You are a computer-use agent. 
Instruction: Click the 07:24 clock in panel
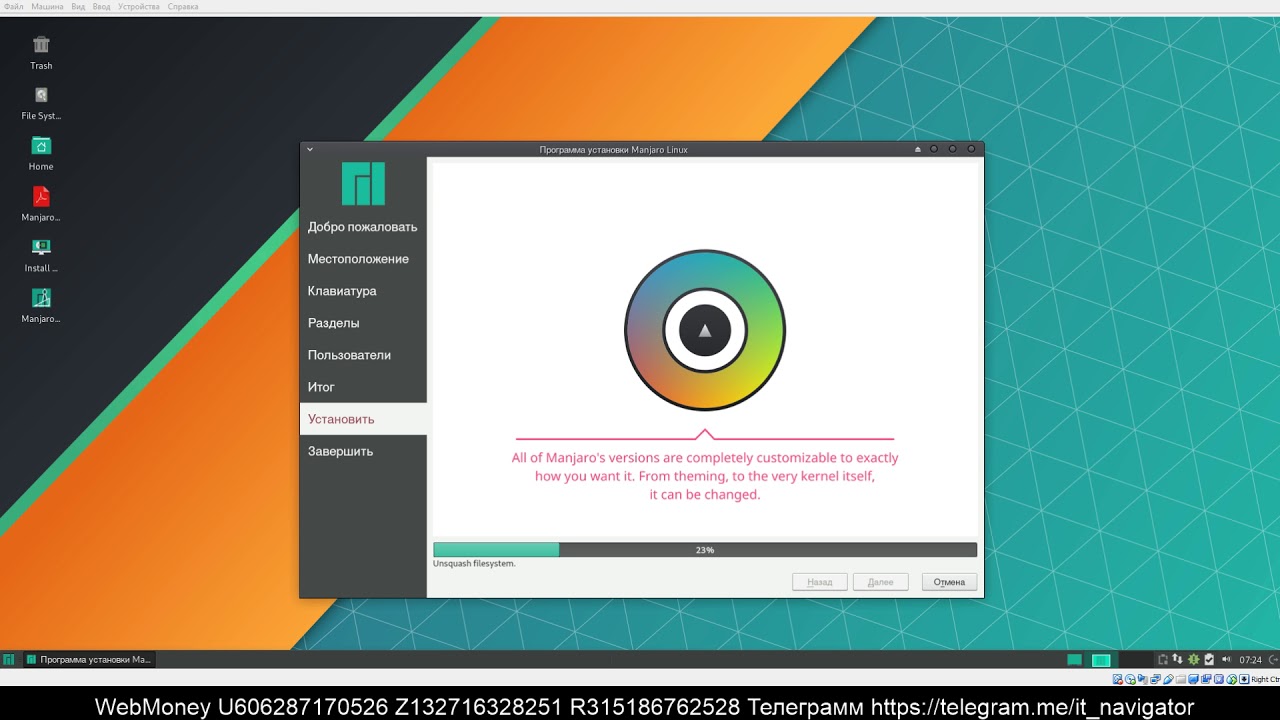[x=1250, y=660]
